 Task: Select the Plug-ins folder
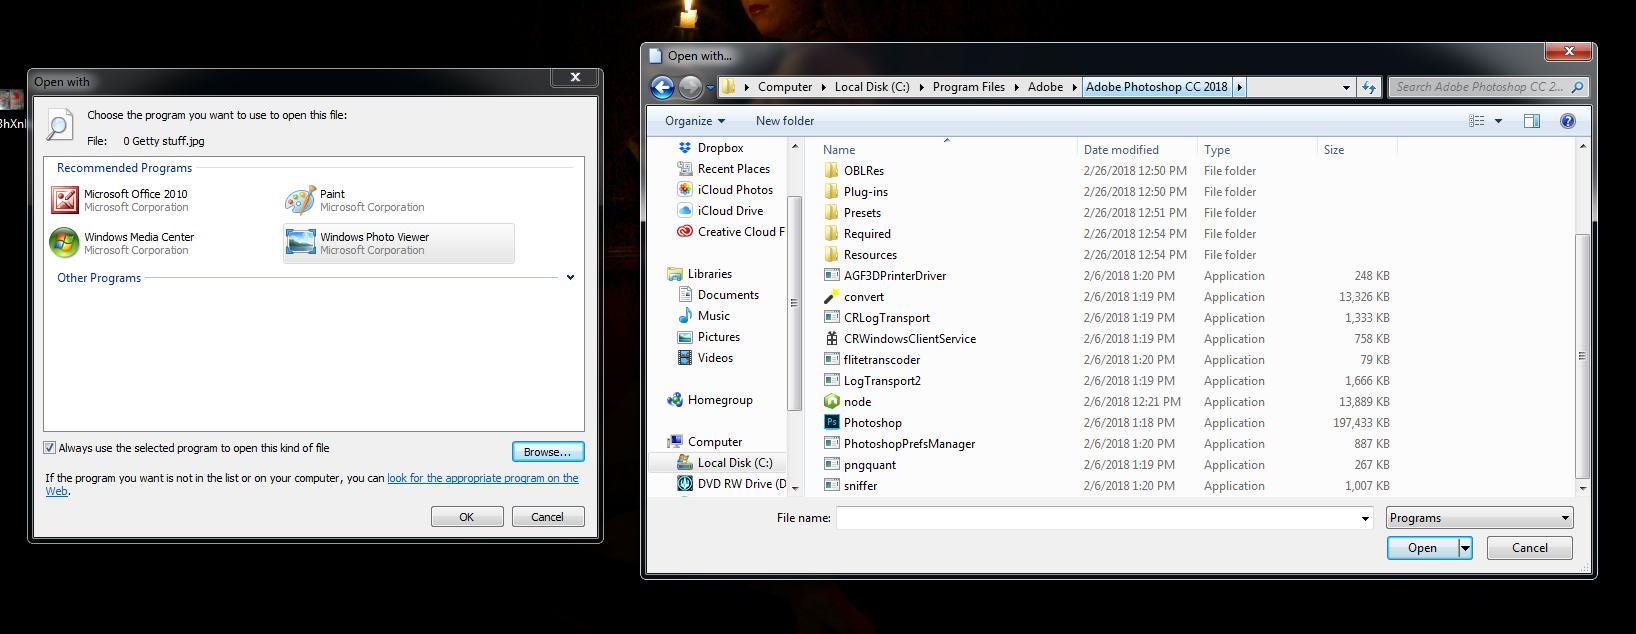tap(866, 192)
